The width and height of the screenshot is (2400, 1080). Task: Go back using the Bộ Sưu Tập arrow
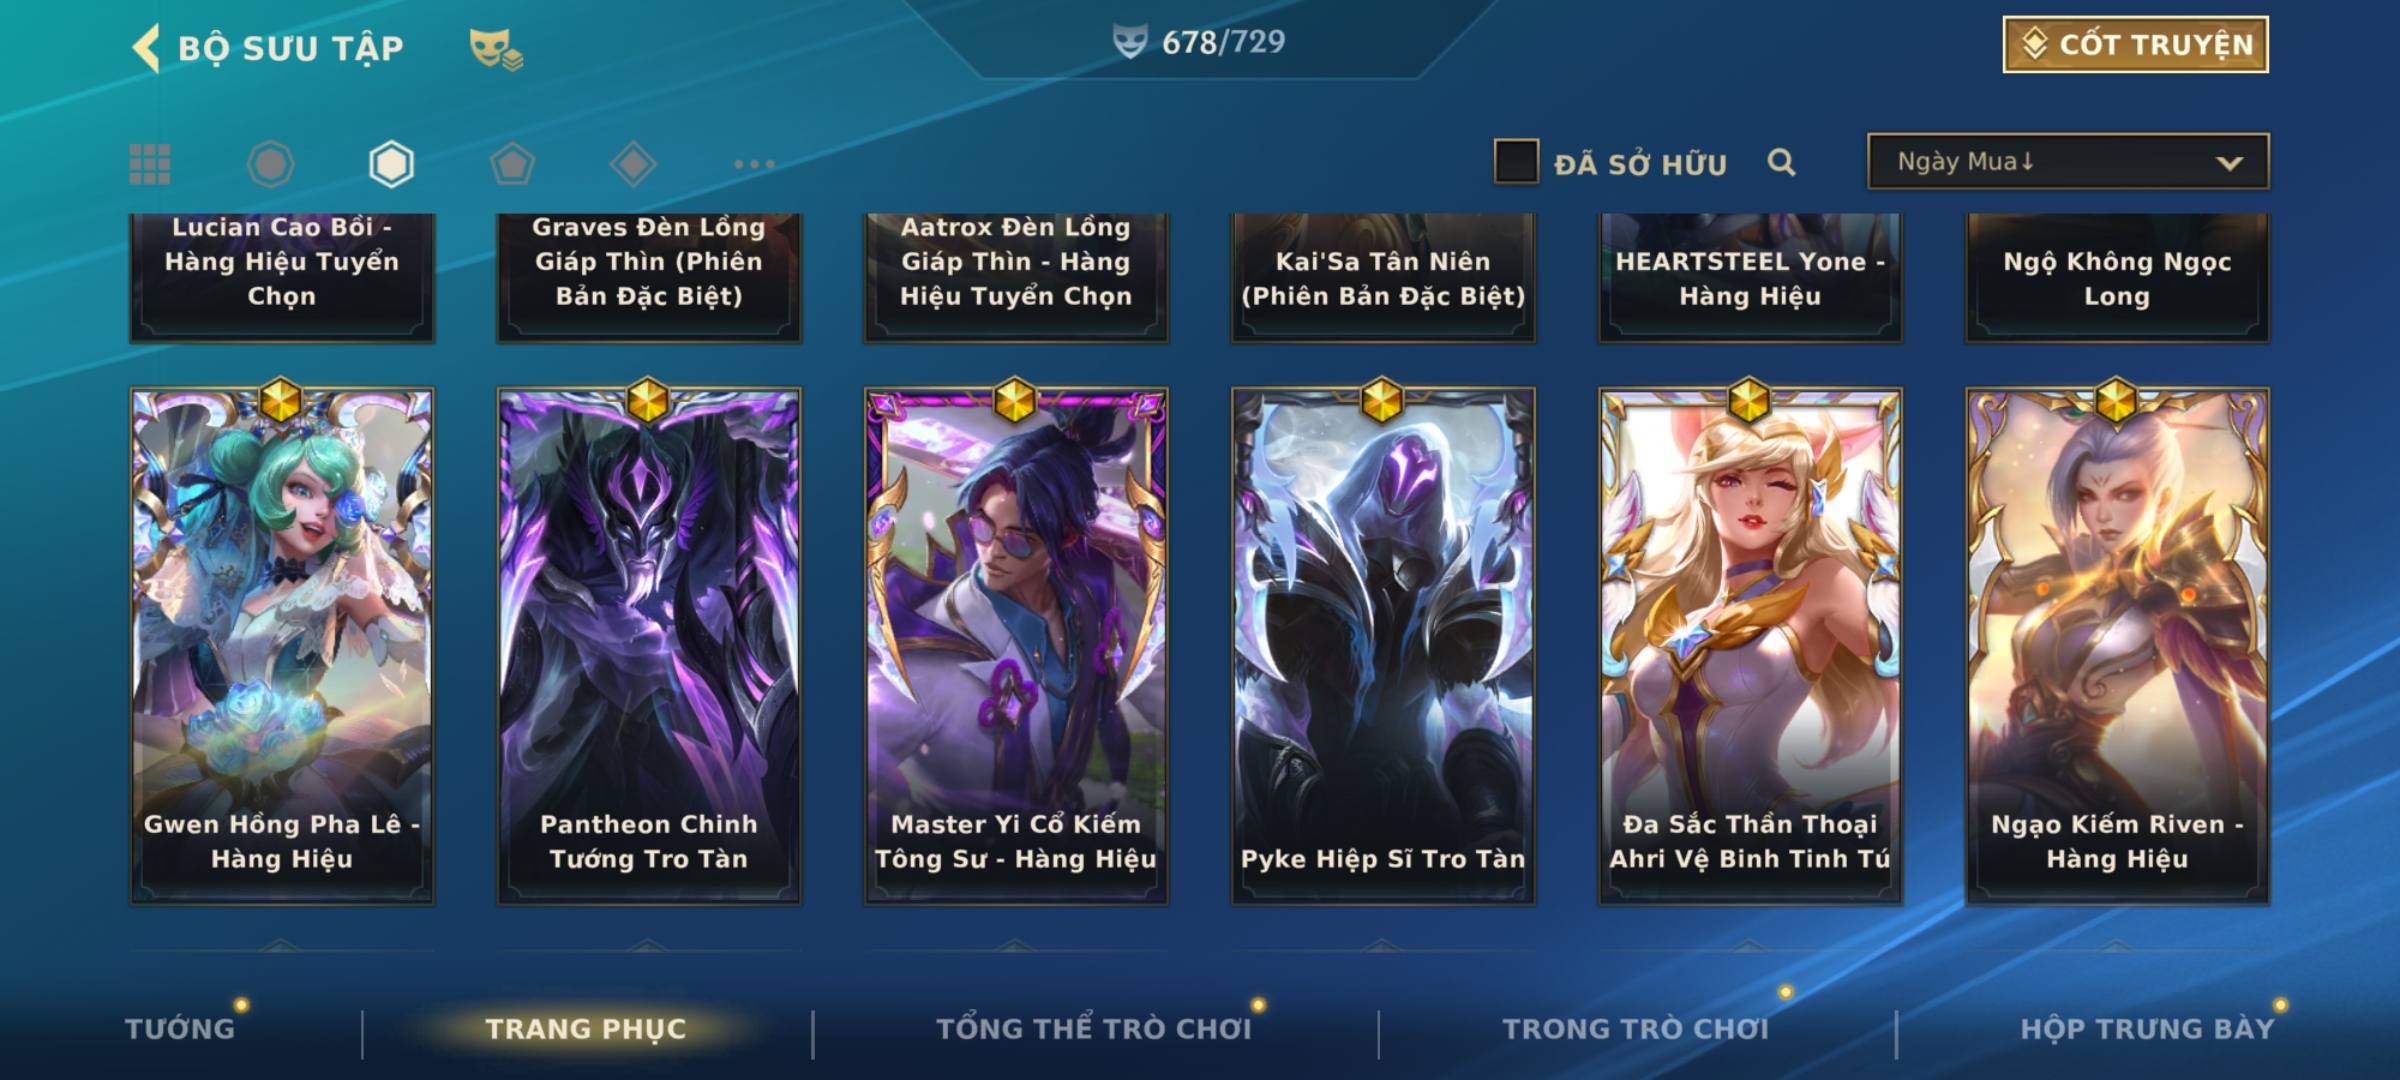(146, 48)
